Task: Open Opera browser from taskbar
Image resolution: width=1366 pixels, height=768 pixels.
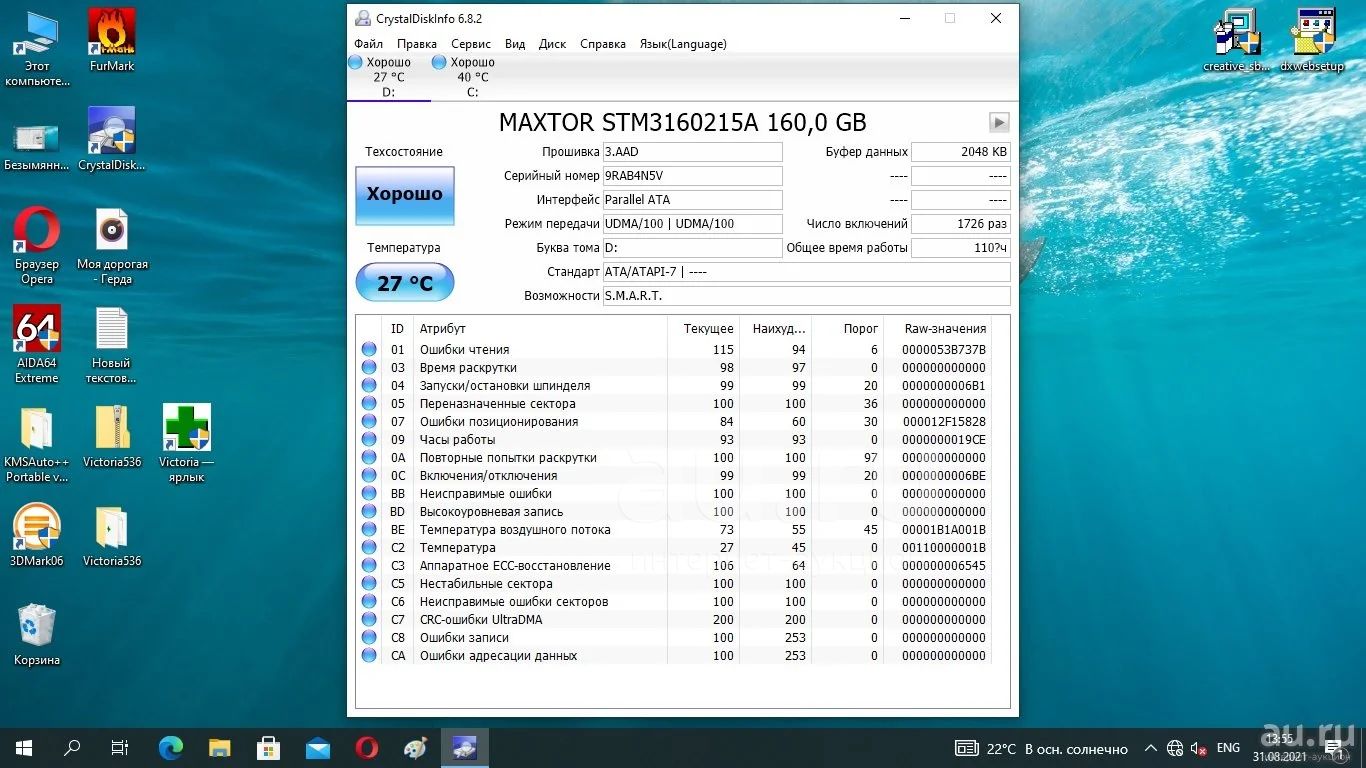Action: click(367, 747)
